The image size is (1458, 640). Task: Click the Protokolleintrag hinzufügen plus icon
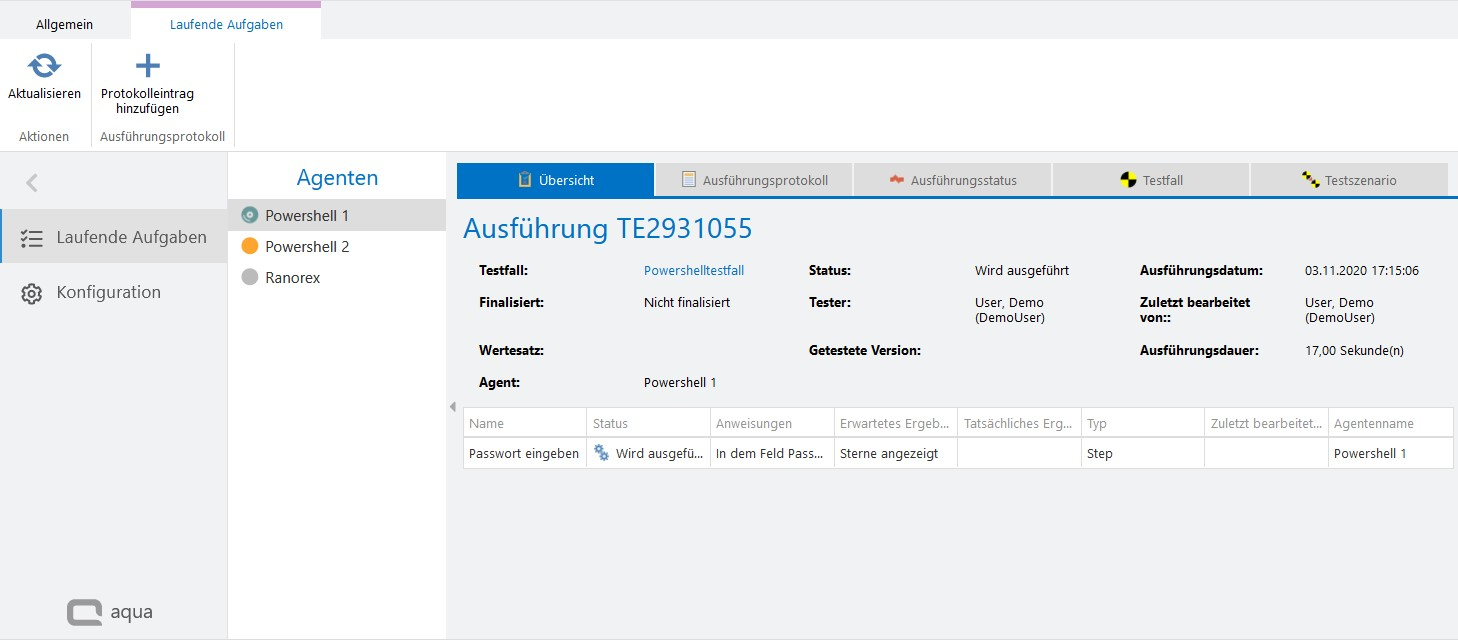147,66
